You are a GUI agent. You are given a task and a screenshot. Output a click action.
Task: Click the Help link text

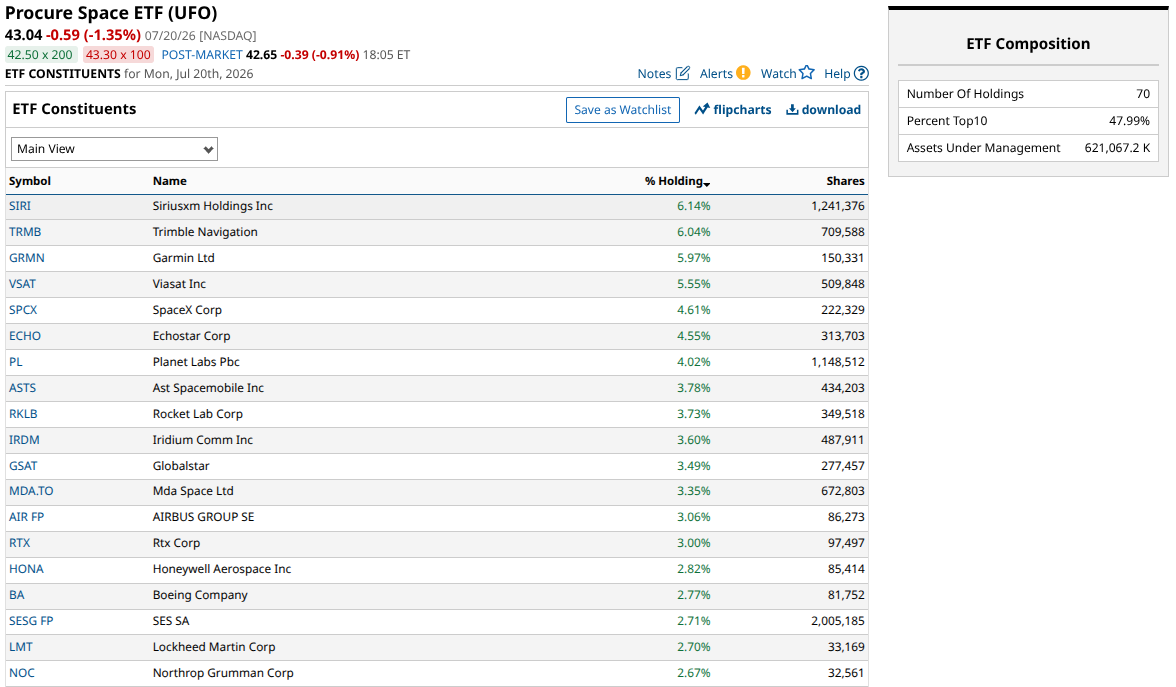pyautogui.click(x=837, y=74)
